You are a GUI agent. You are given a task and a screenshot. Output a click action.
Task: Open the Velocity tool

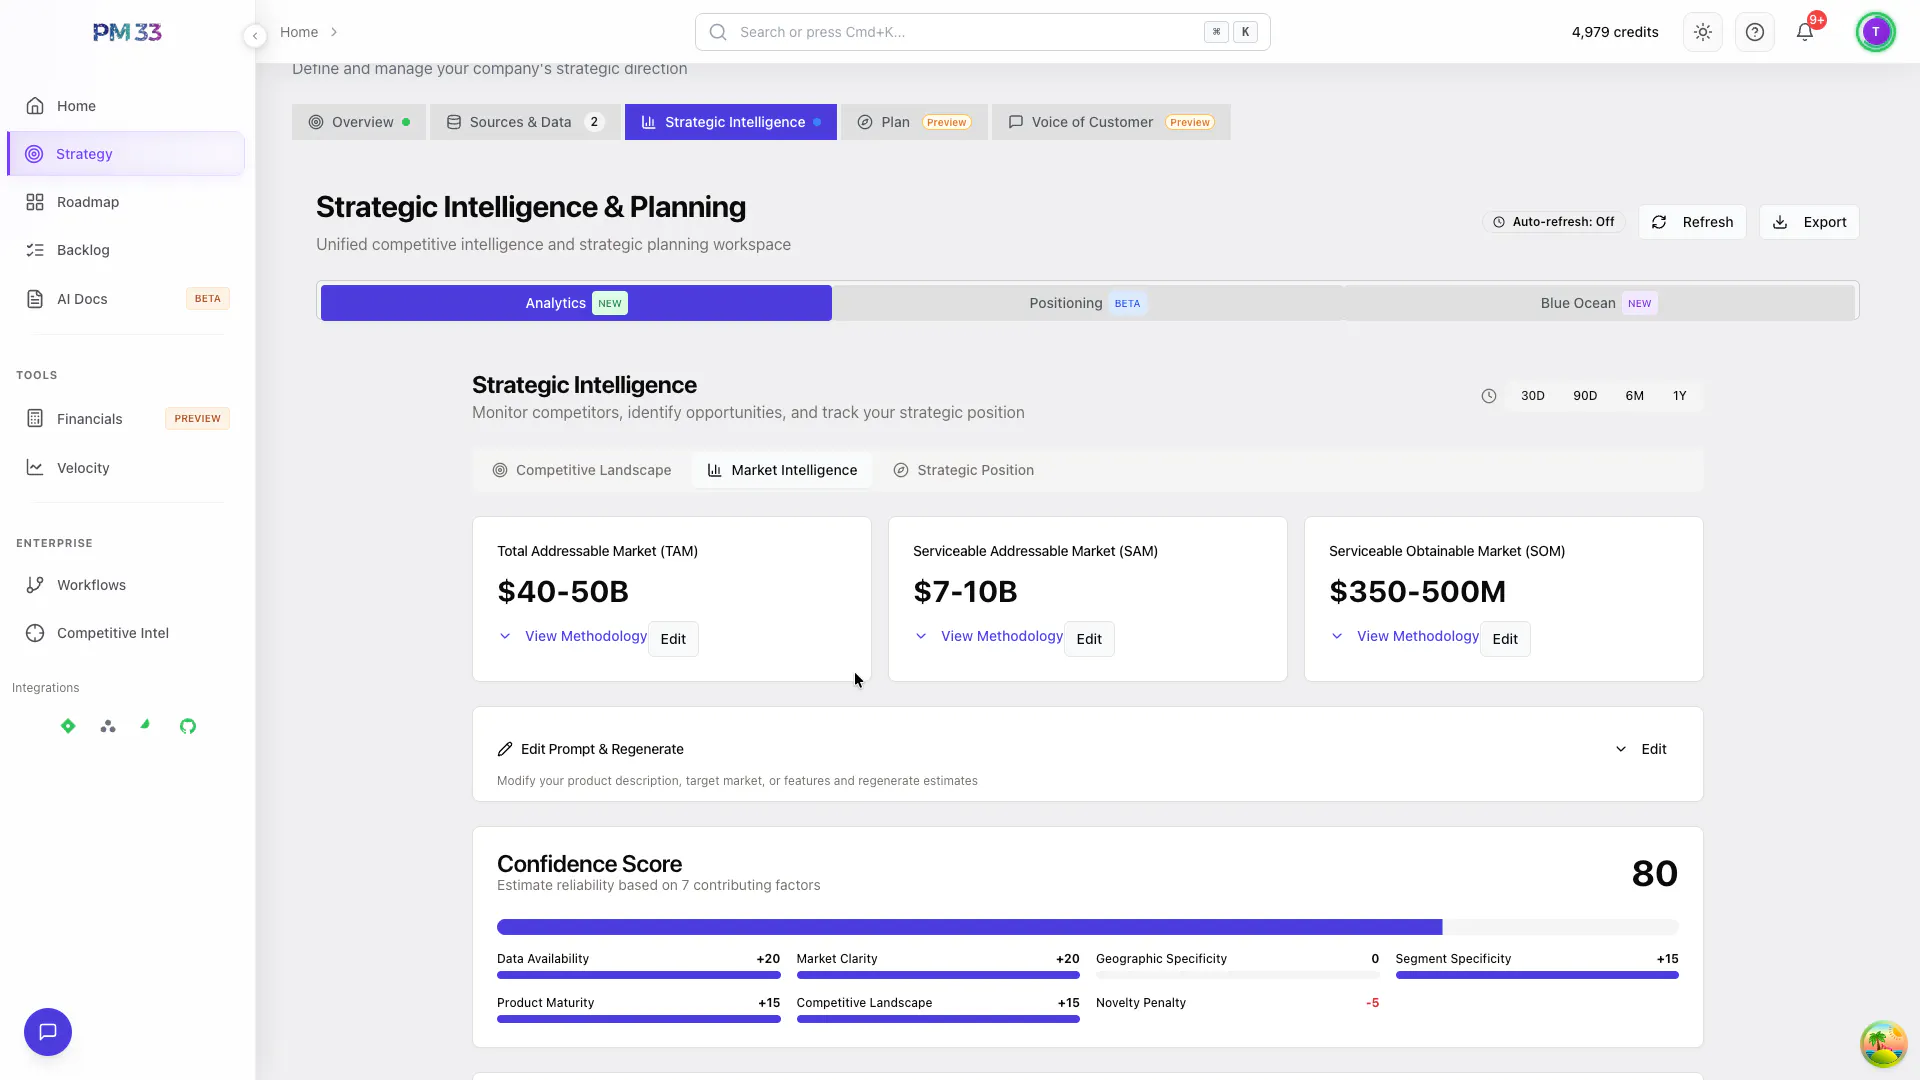point(125,468)
